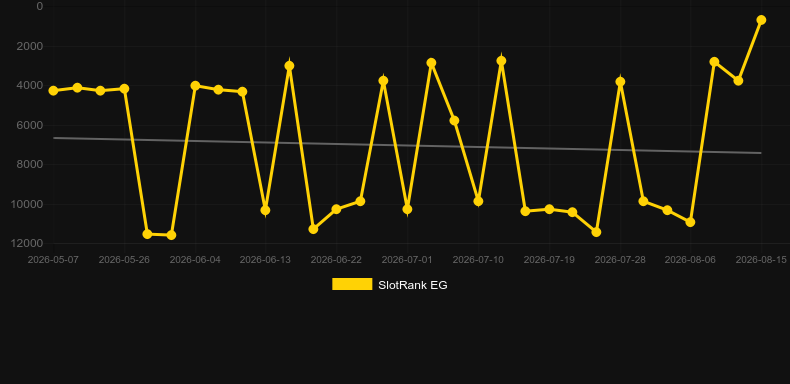The image size is (790, 384).
Task: Select the data point above 2026-07-19 label
Action: [549, 209]
